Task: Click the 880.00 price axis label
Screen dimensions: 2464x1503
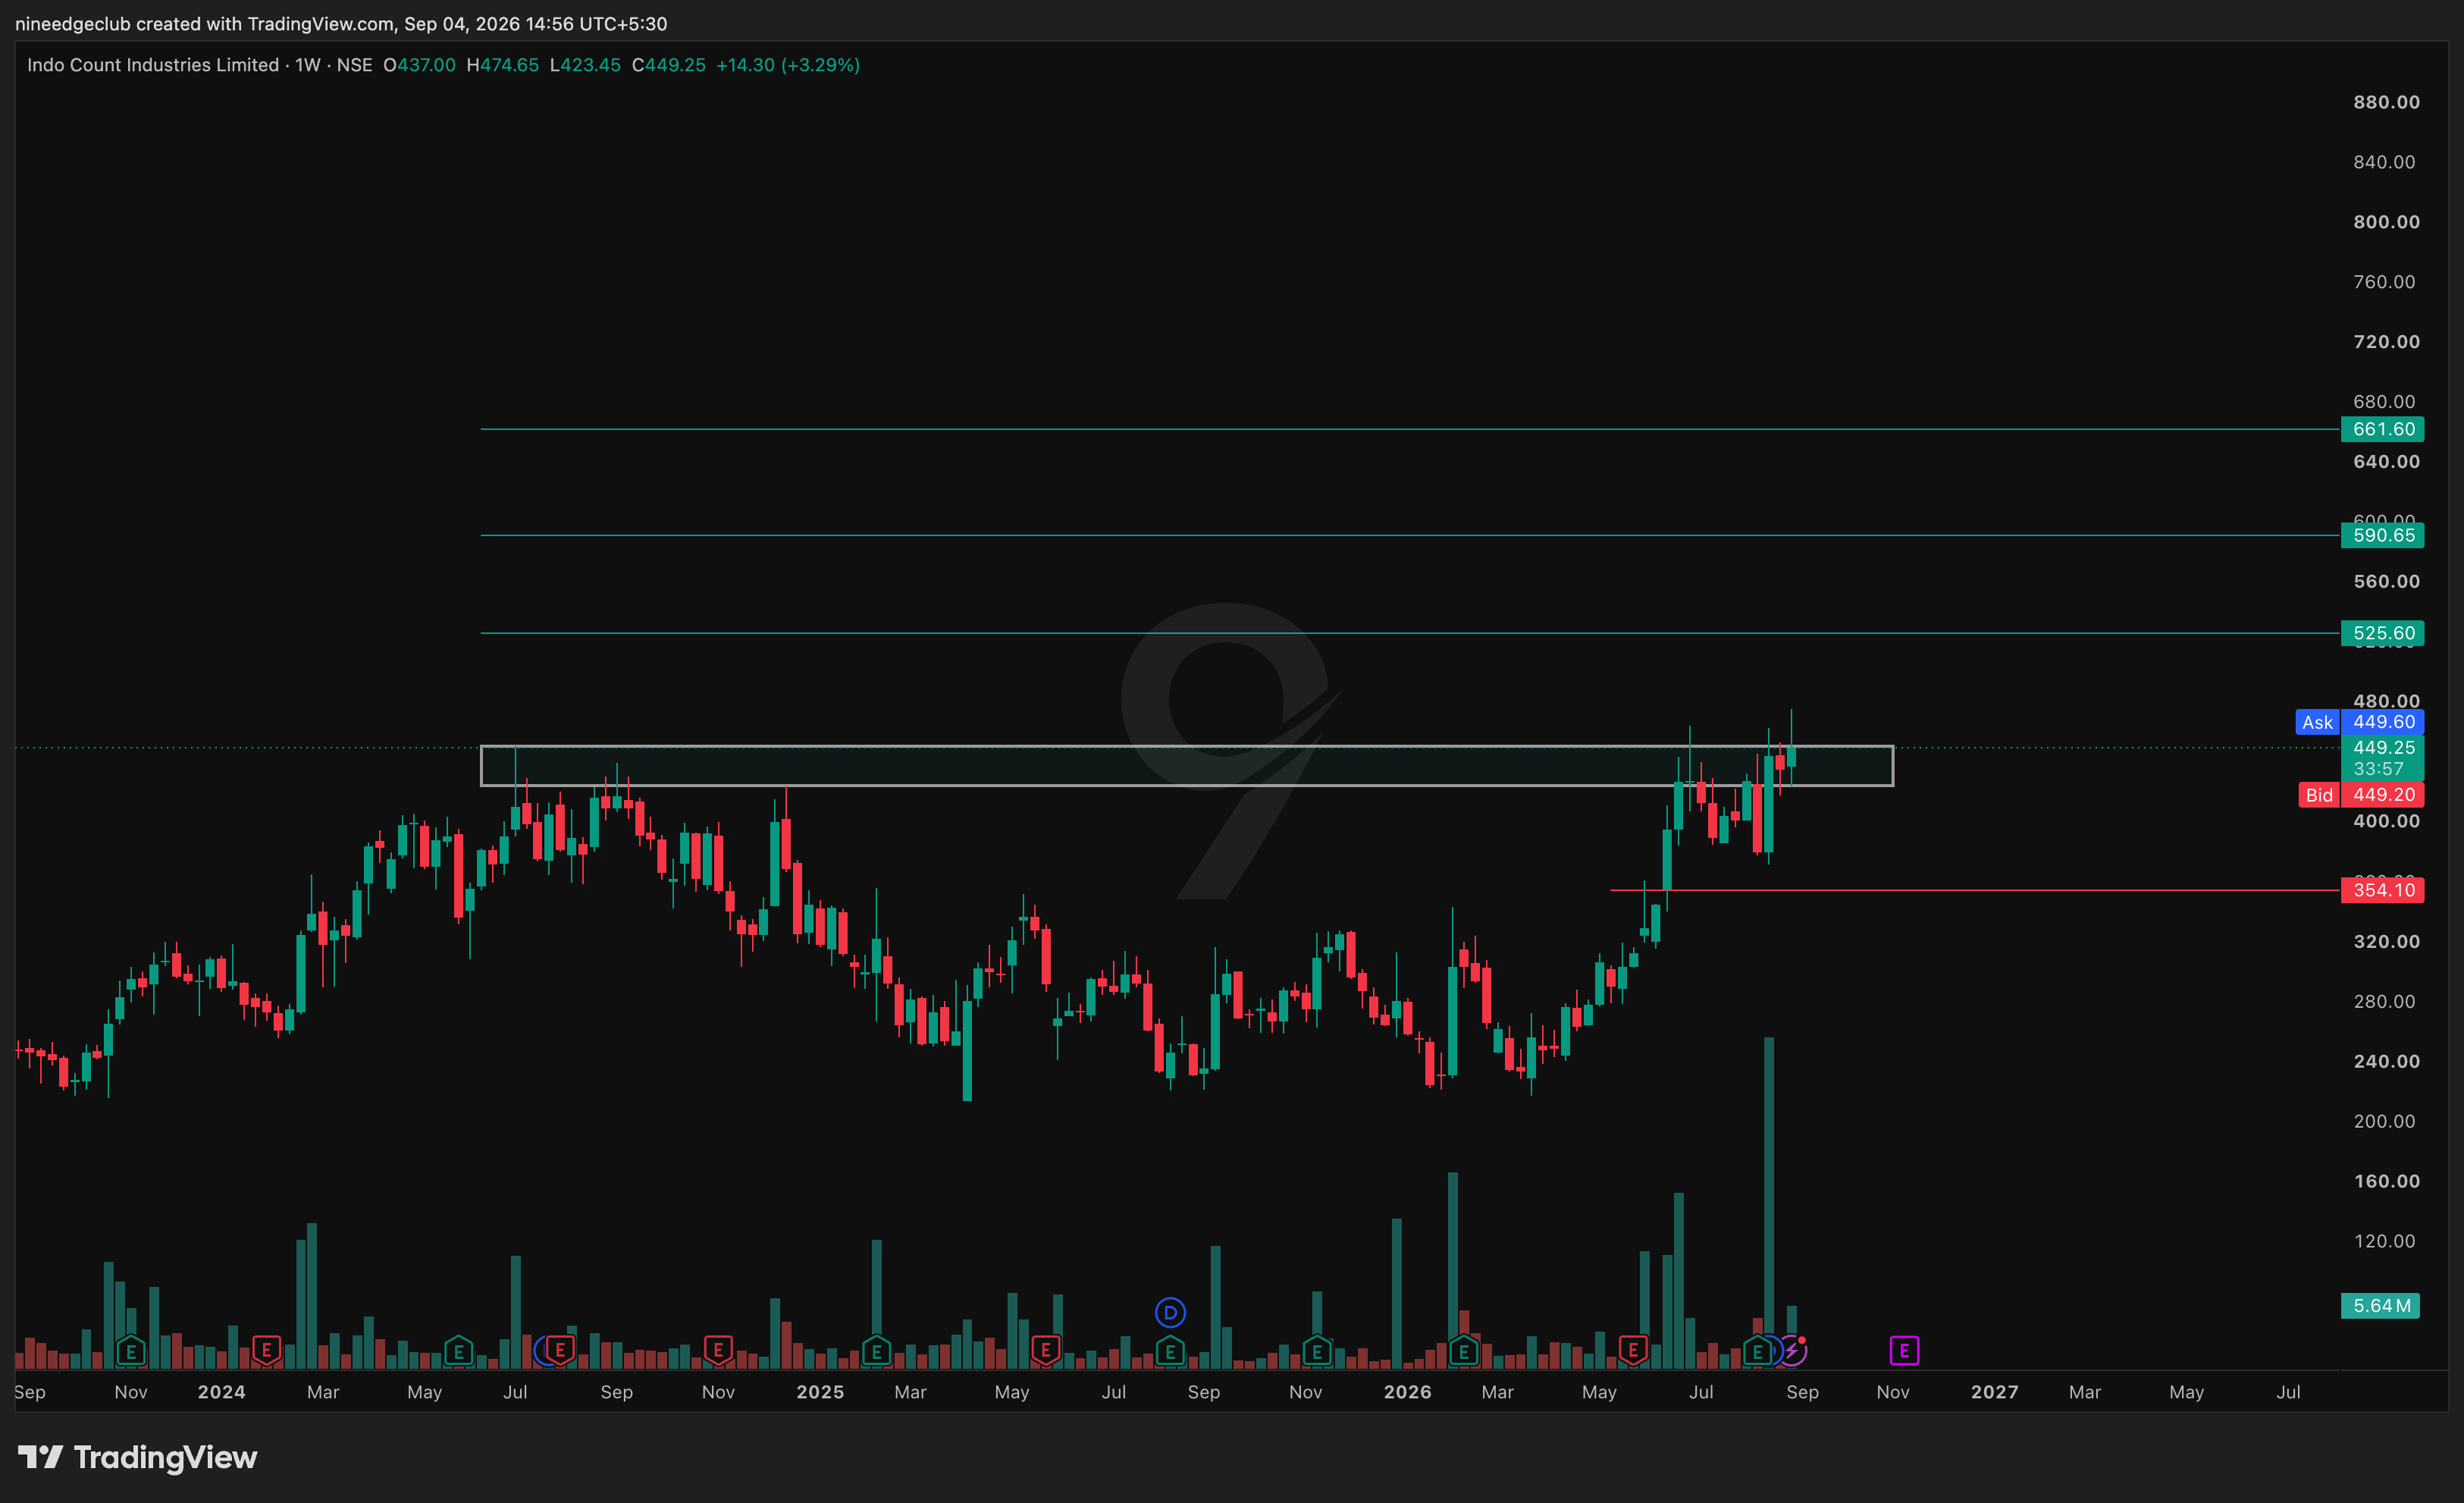Action: 2386,102
